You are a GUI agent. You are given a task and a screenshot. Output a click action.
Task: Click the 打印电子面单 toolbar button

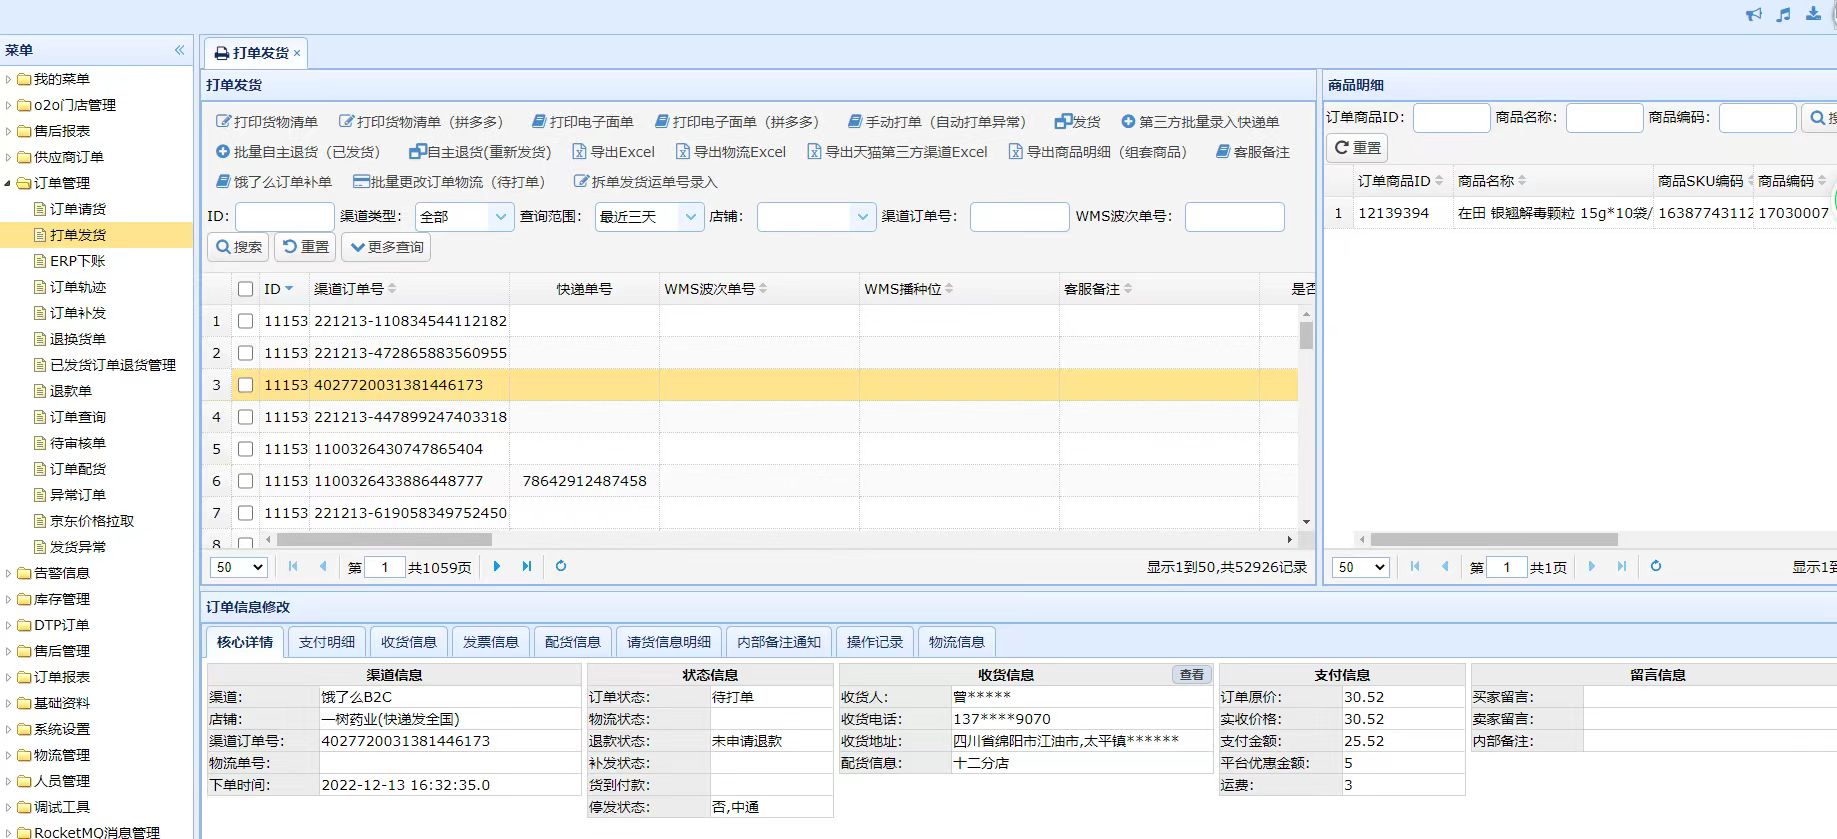pyautogui.click(x=582, y=122)
